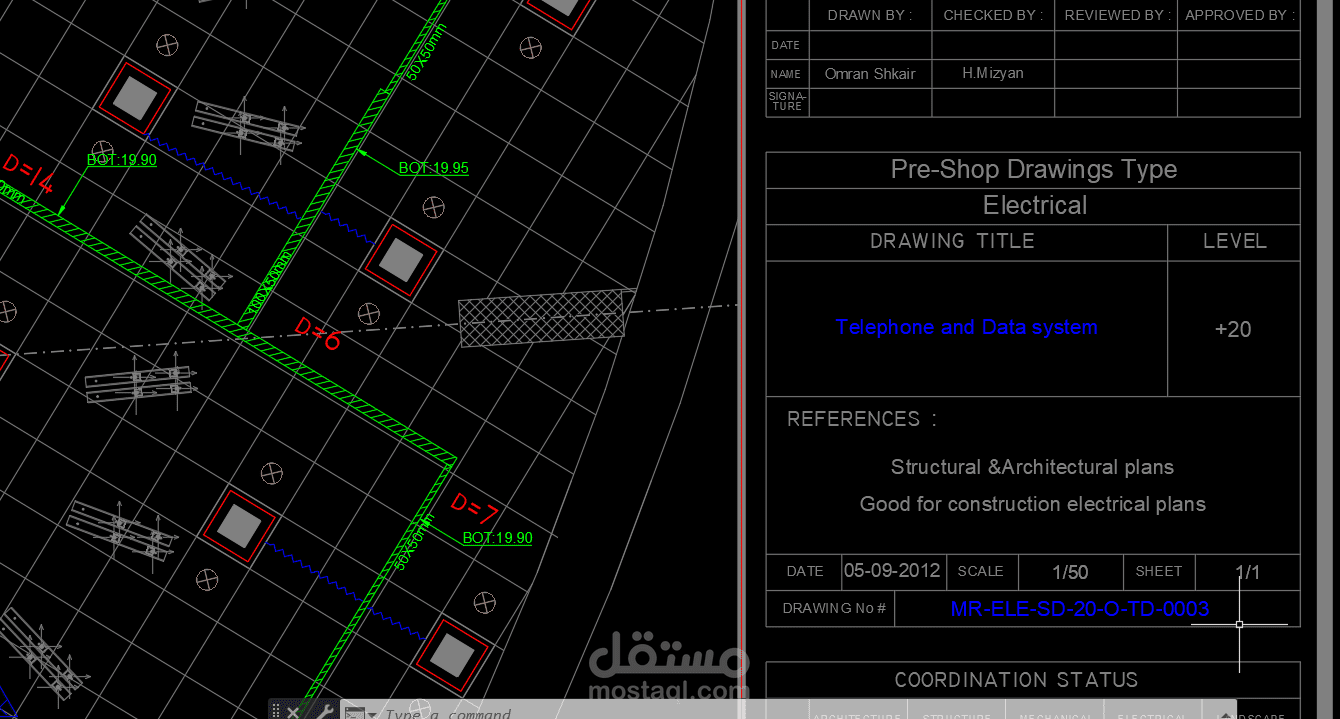Select the 'BOT:19.90' annotation near D=14
Image resolution: width=1340 pixels, height=719 pixels.
point(122,159)
